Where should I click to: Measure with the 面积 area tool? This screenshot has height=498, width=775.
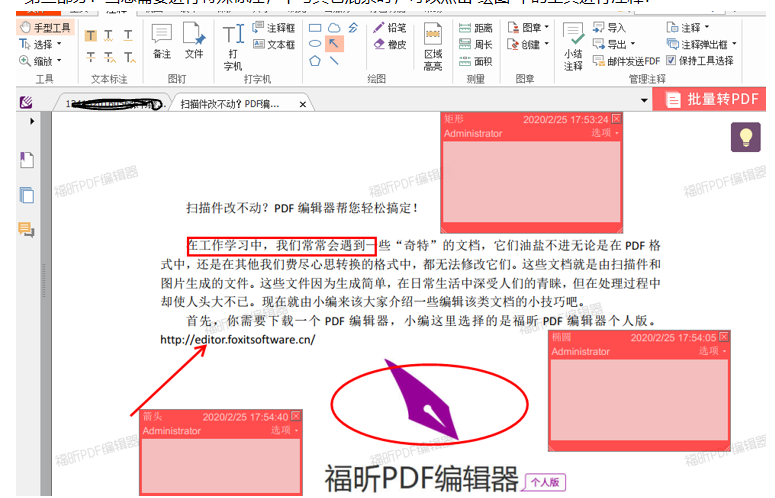tap(475, 61)
